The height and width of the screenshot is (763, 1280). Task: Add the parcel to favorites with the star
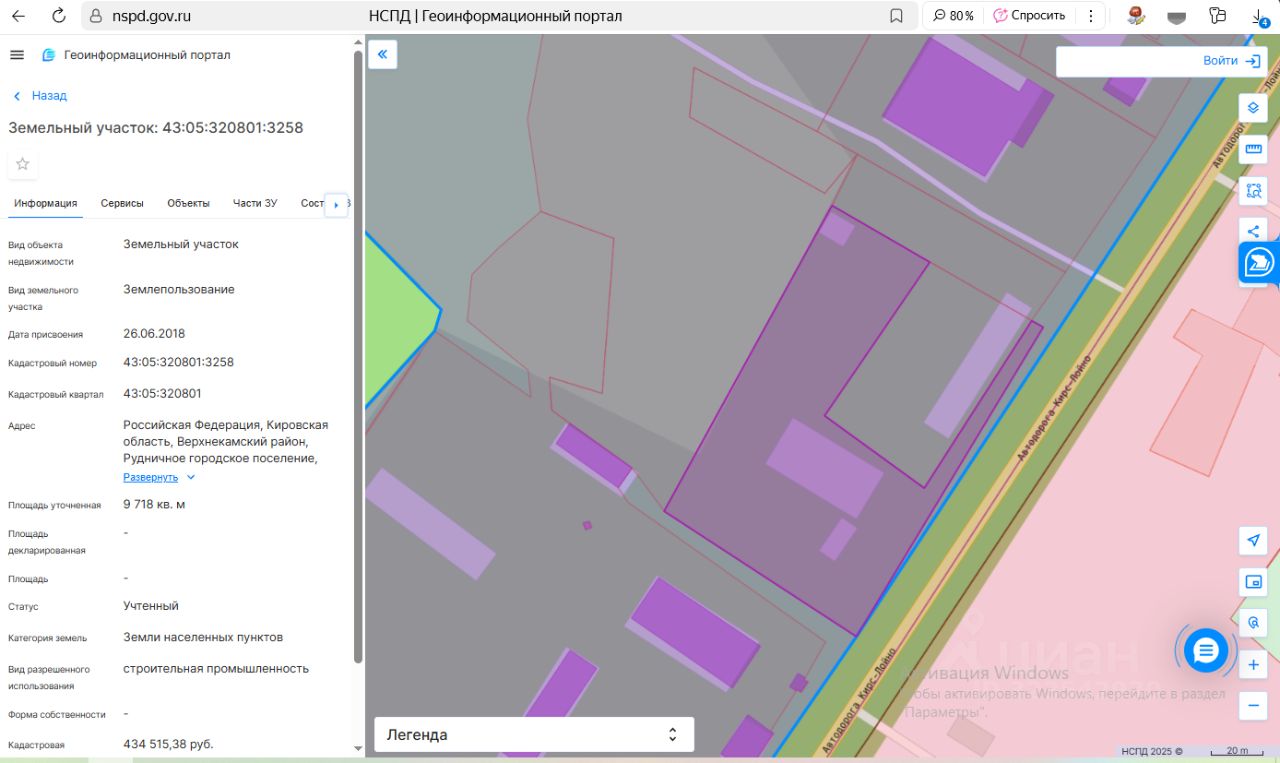pos(23,163)
